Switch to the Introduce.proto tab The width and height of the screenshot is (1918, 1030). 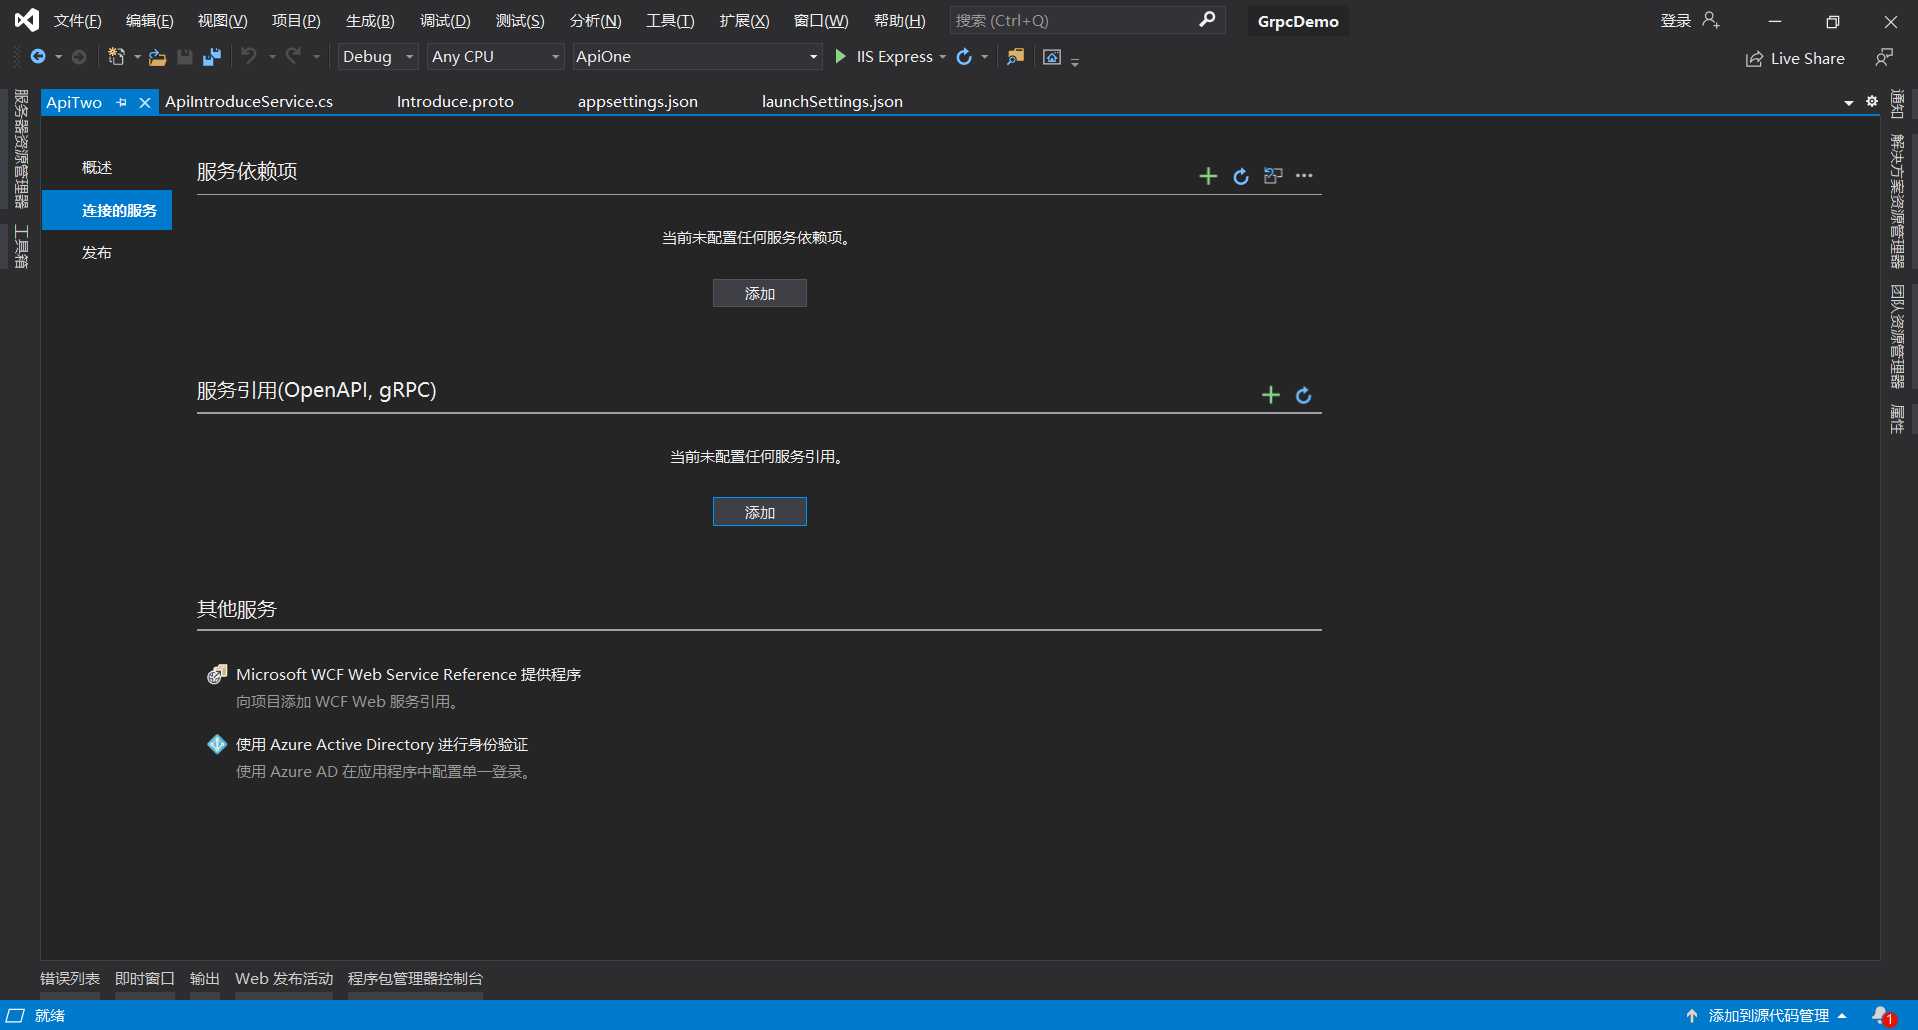pos(455,102)
